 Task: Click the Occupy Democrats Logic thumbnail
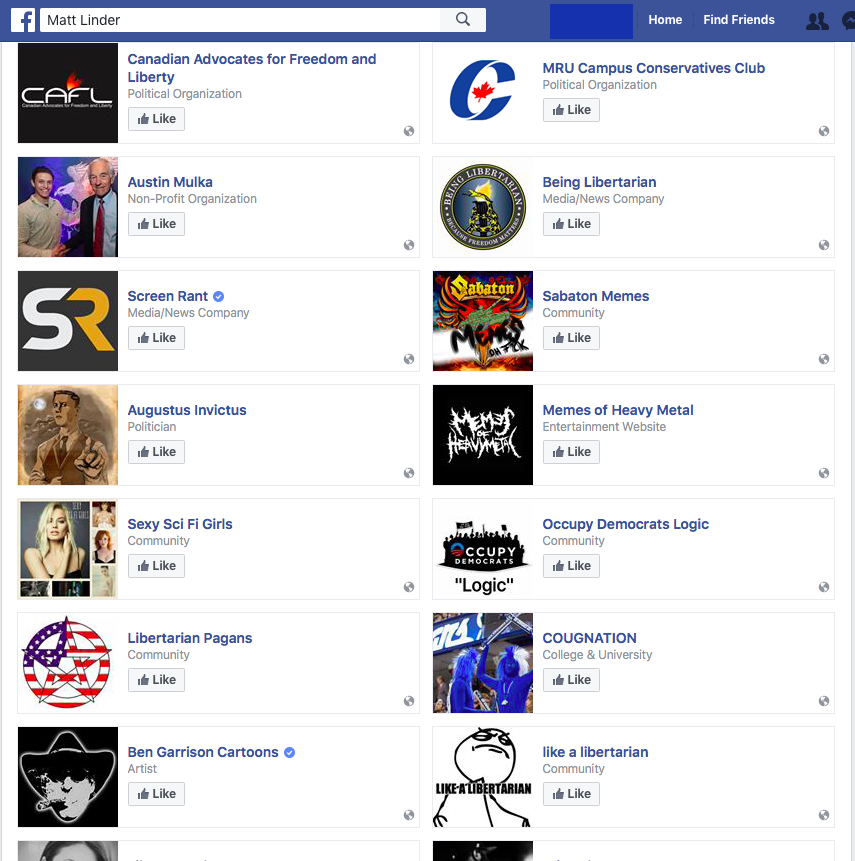coord(483,549)
